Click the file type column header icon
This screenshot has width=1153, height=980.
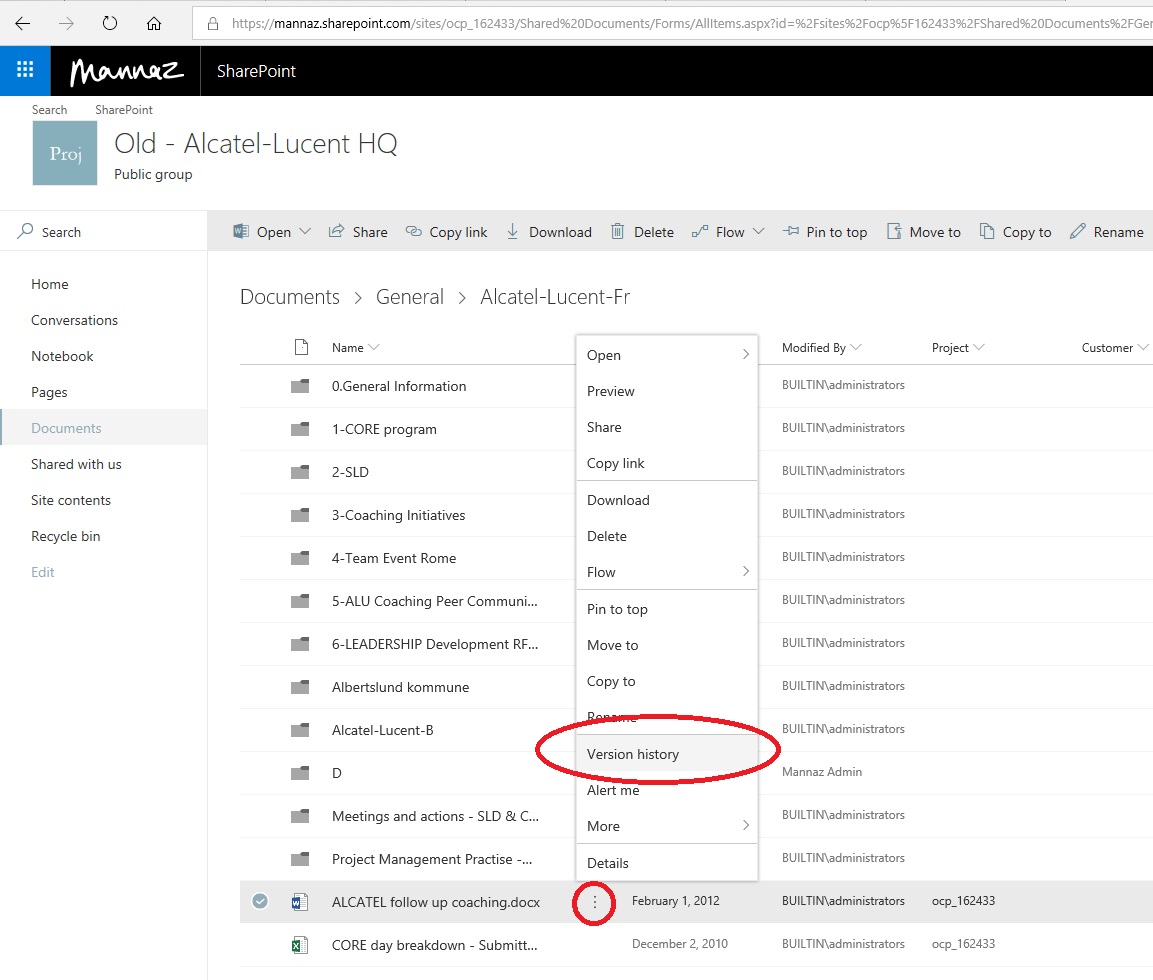click(301, 347)
